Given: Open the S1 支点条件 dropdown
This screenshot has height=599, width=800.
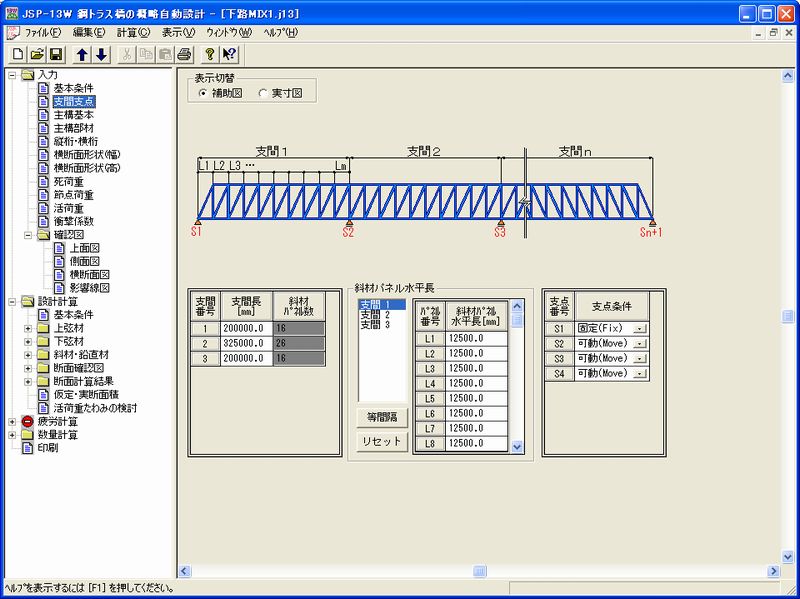Looking at the screenshot, I should (x=639, y=328).
